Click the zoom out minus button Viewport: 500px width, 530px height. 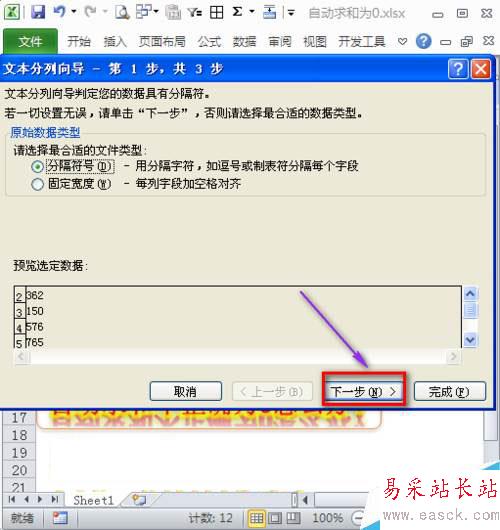[x=358, y=518]
